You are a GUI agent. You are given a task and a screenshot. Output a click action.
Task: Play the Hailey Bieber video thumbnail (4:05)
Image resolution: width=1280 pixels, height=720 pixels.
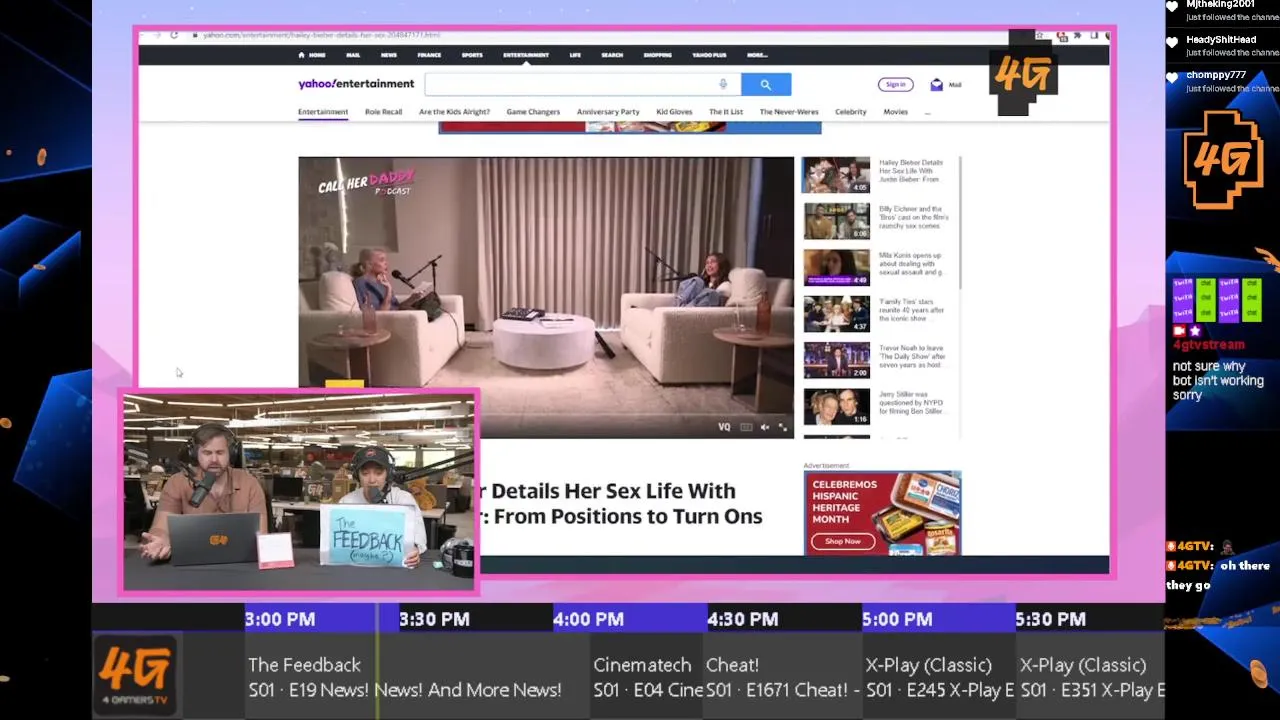coord(836,175)
